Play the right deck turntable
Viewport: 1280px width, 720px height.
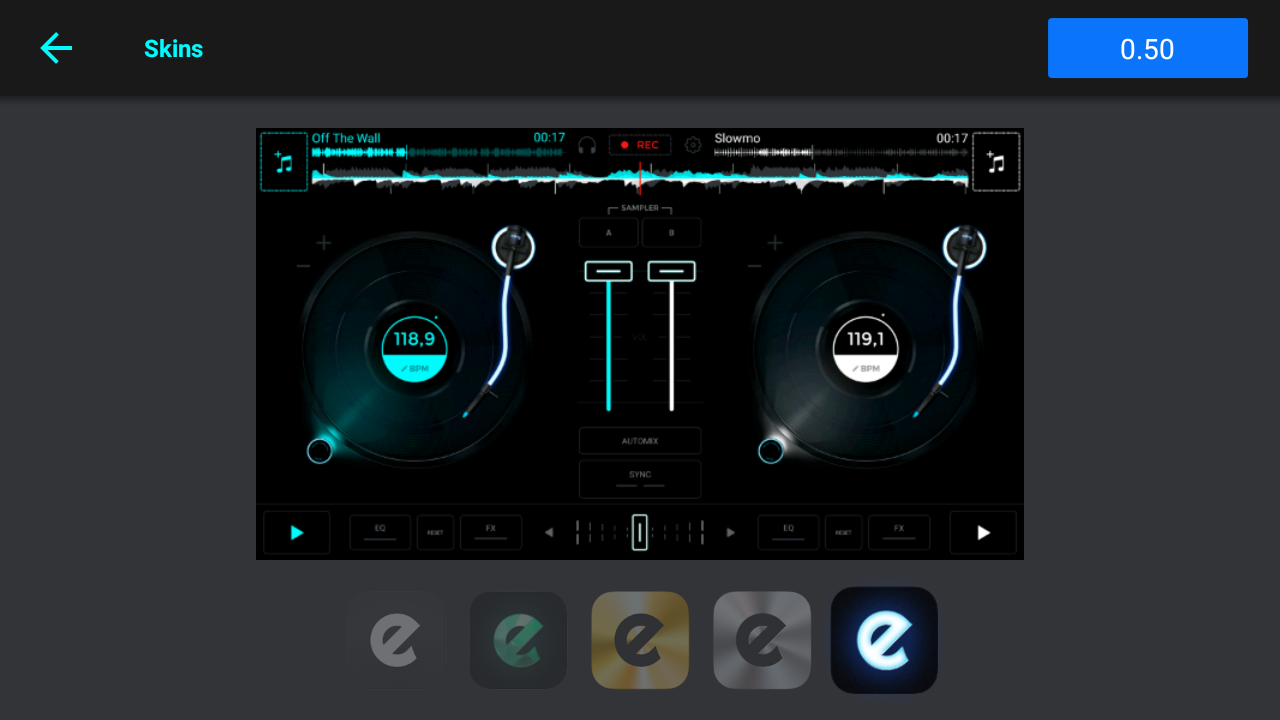click(982, 532)
